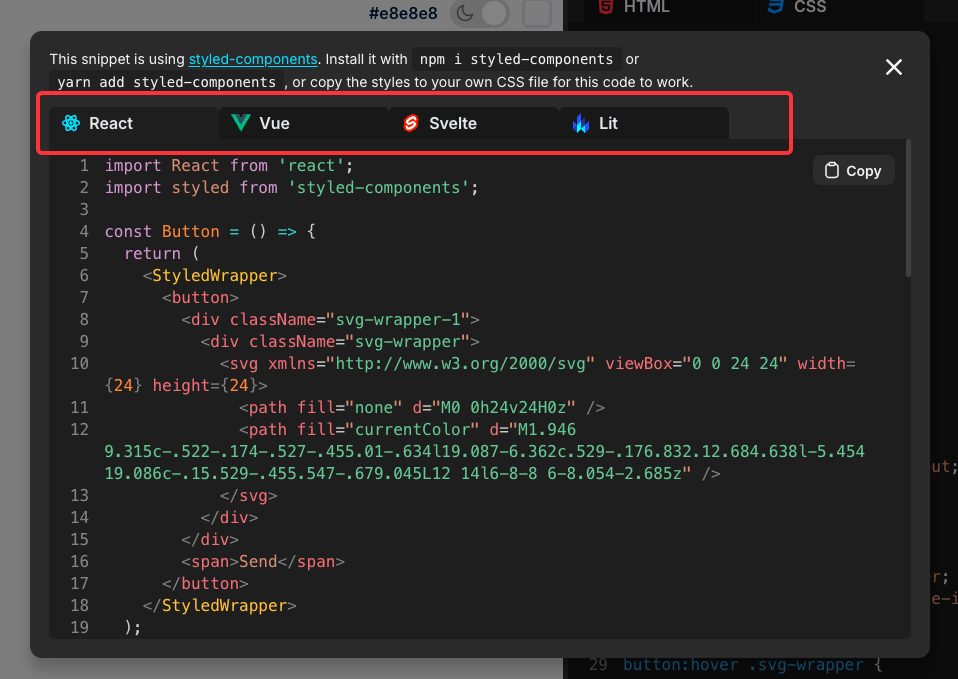Click the CSS3 shield icon
958x679 pixels.
click(775, 7)
